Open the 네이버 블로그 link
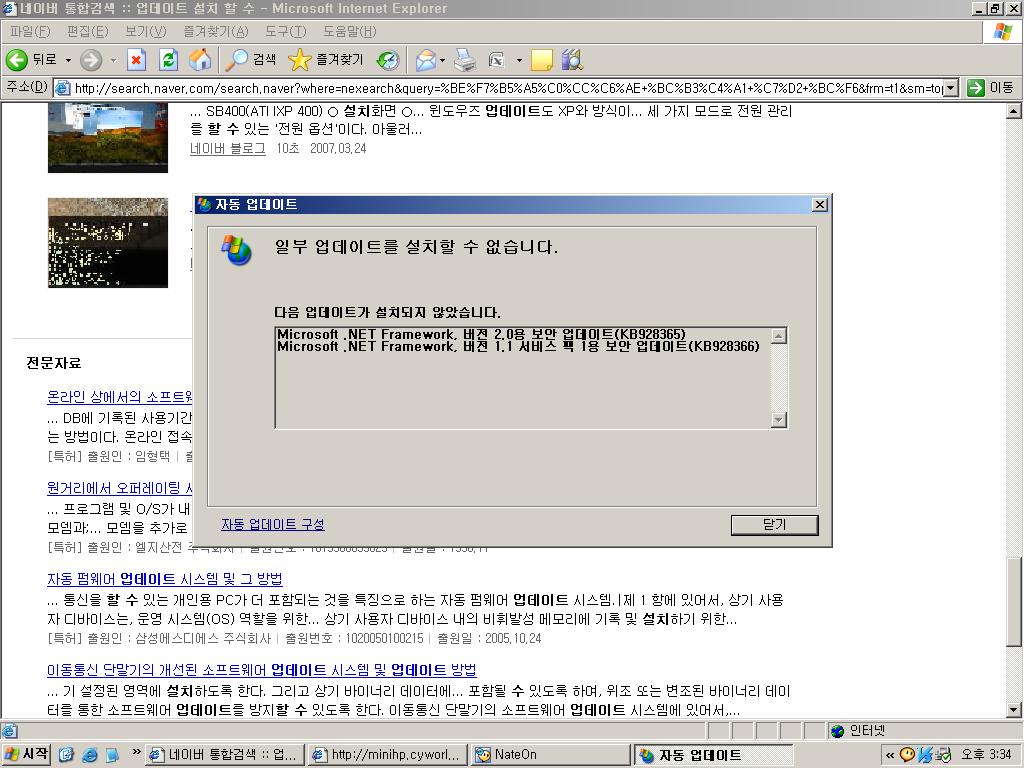Screen dimensions: 1024x768 (x=228, y=148)
